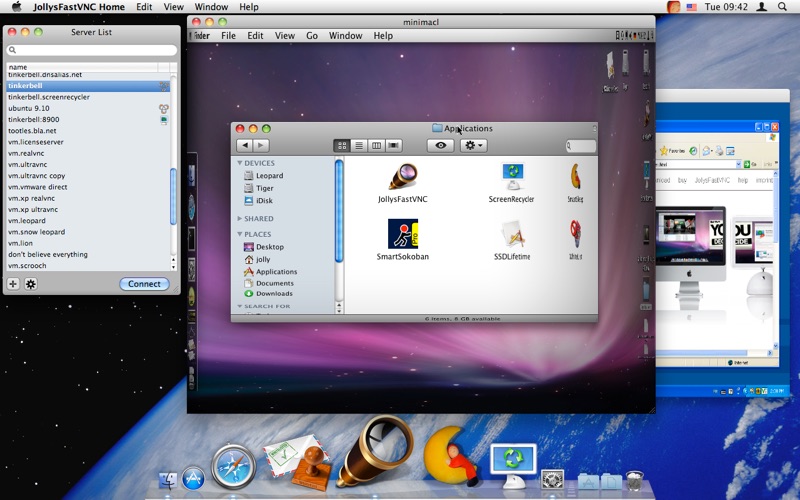The height and width of the screenshot is (500, 800).
Task: Click the Connect button
Action: pos(144,284)
